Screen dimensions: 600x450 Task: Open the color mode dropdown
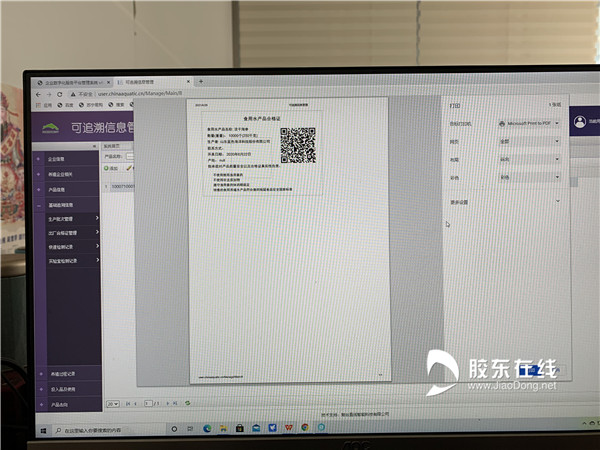pos(529,177)
